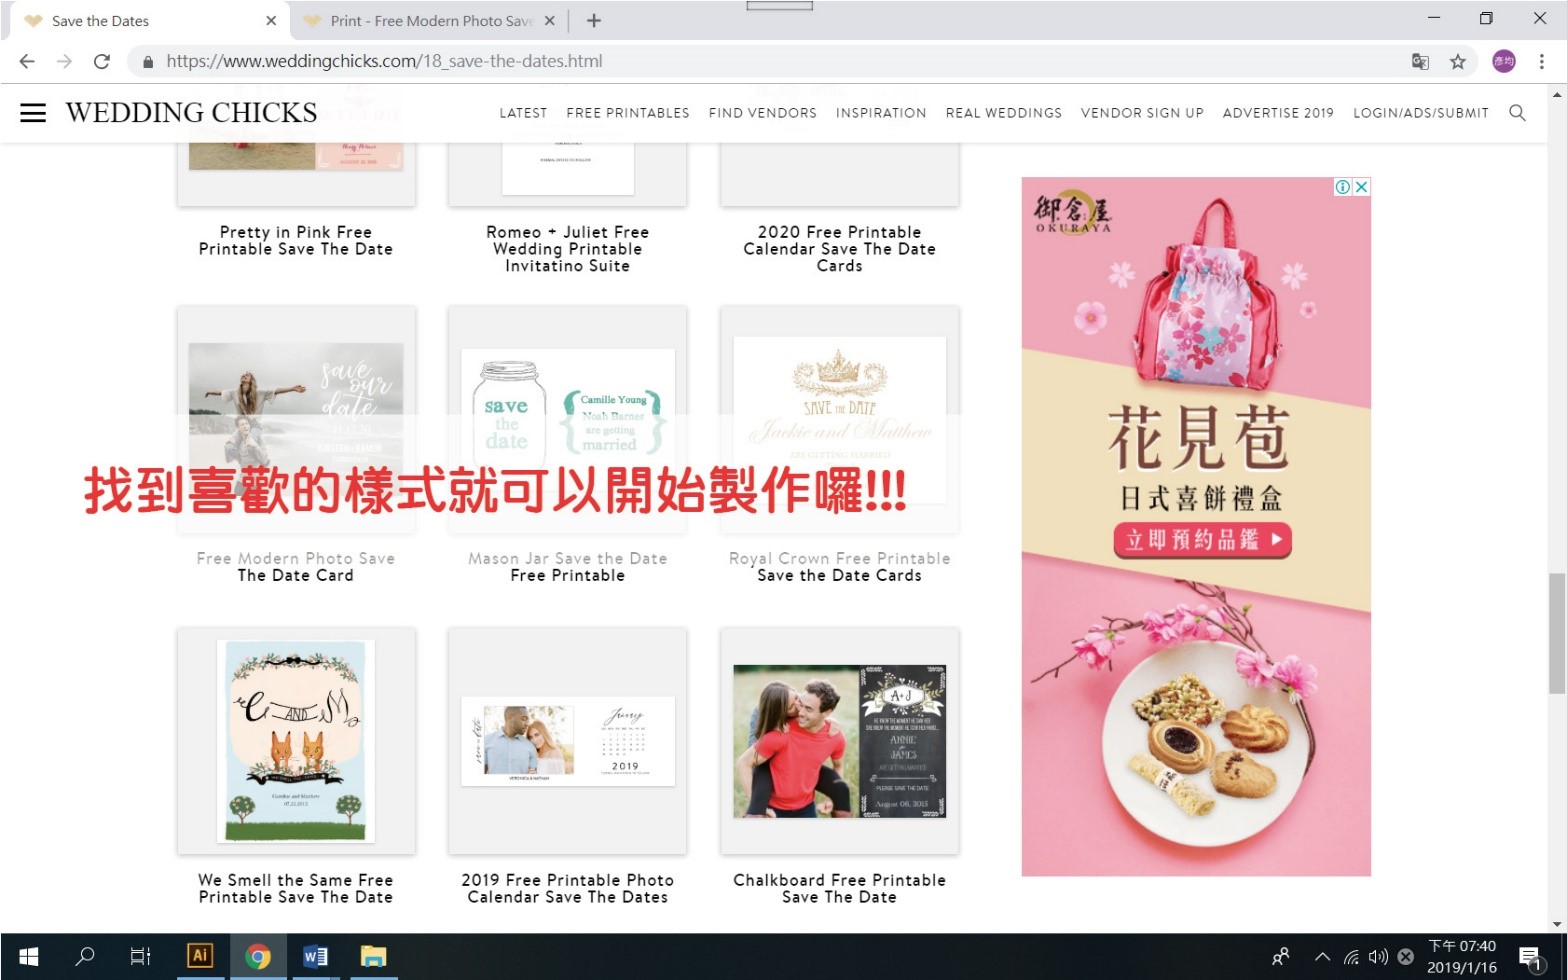
Task: Click the scrollbar down arrow
Action: (1557, 924)
